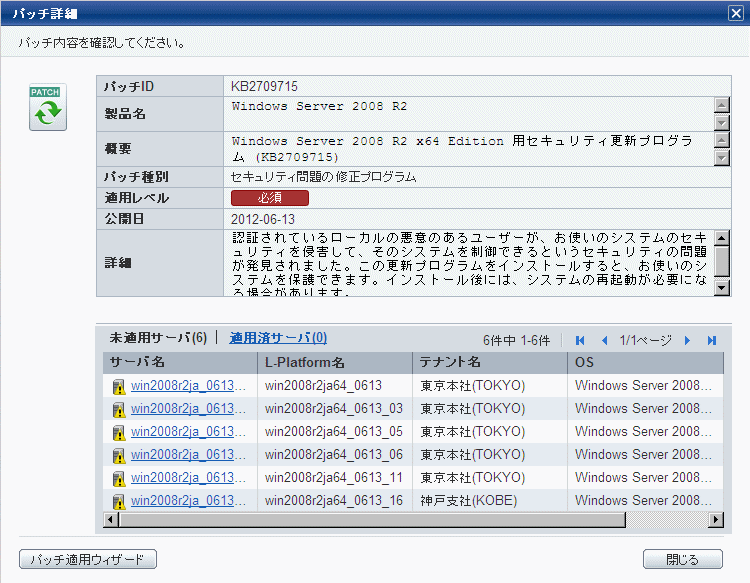Open server link in win2008r2ja64_0613_06 row
The width and height of the screenshot is (750, 583).
click(188, 454)
